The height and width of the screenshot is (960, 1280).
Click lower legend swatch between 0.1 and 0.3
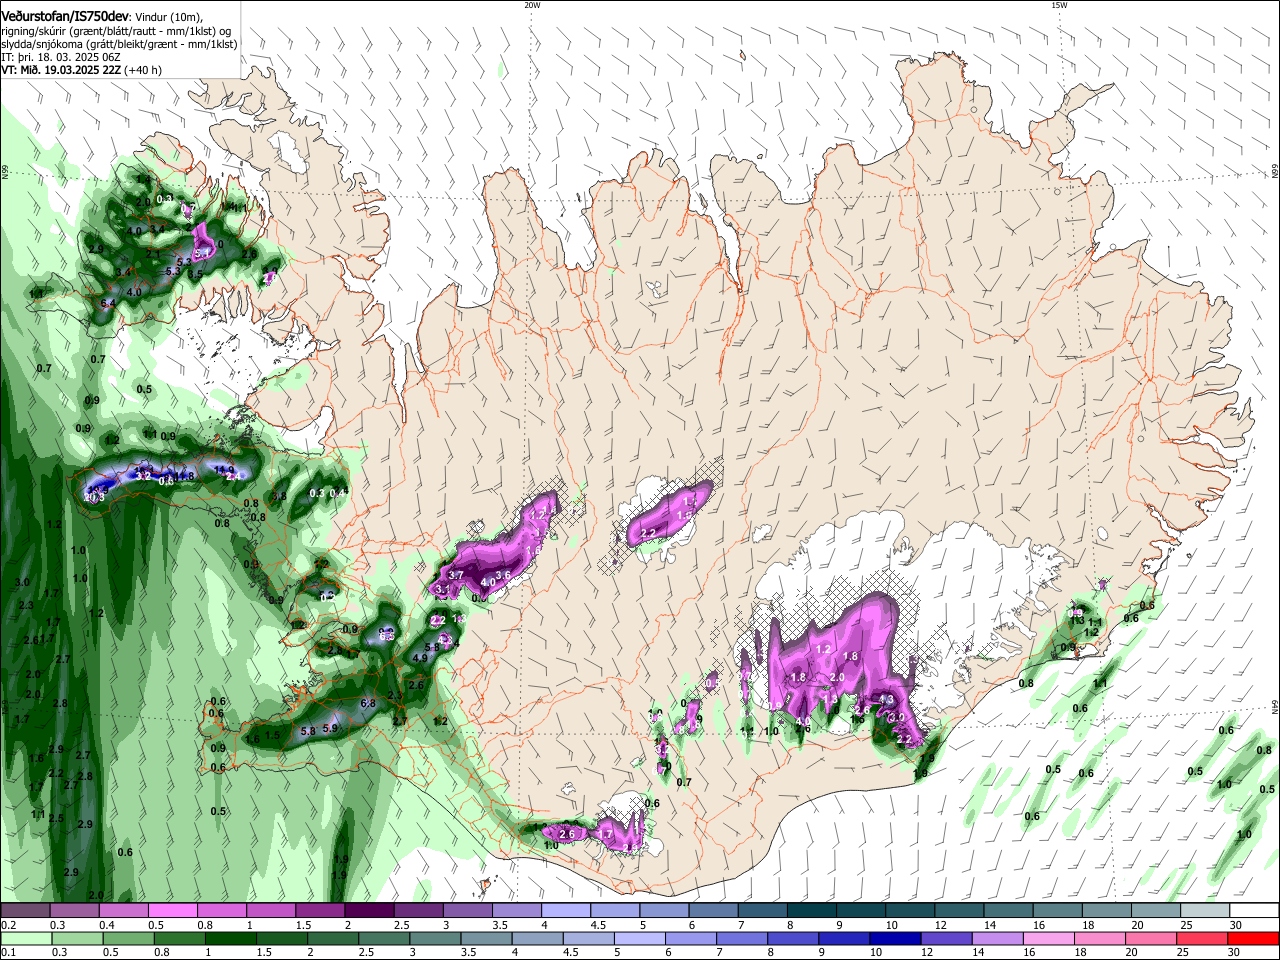tap(25, 938)
